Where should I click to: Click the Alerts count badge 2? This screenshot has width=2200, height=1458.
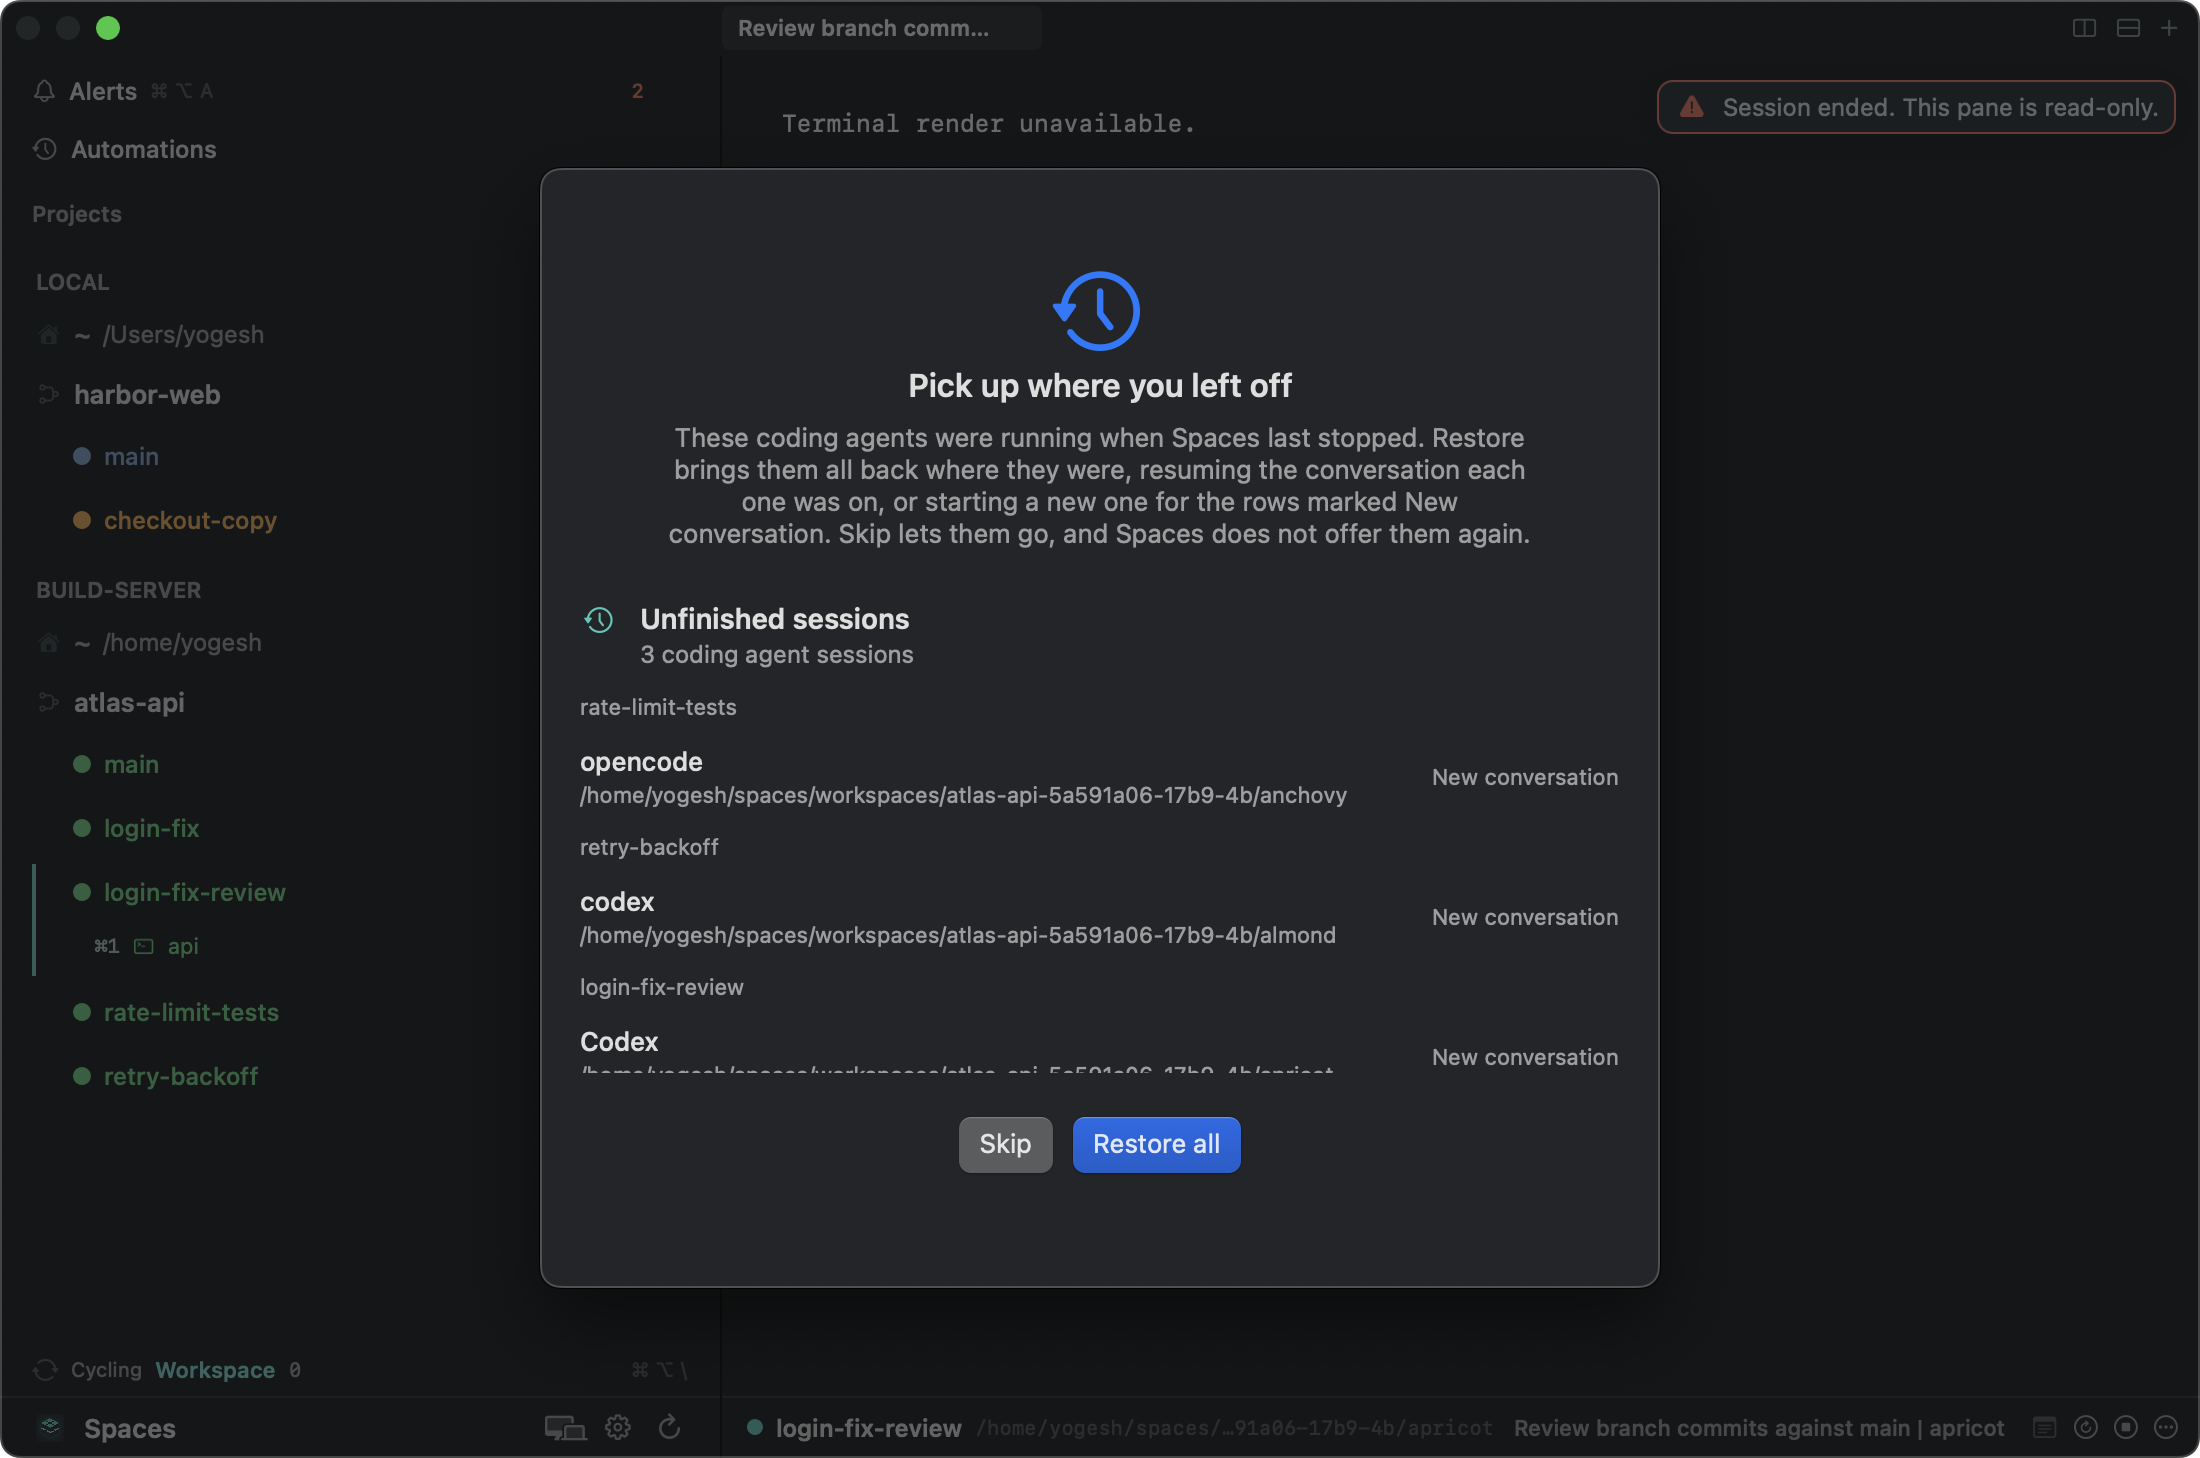click(637, 91)
